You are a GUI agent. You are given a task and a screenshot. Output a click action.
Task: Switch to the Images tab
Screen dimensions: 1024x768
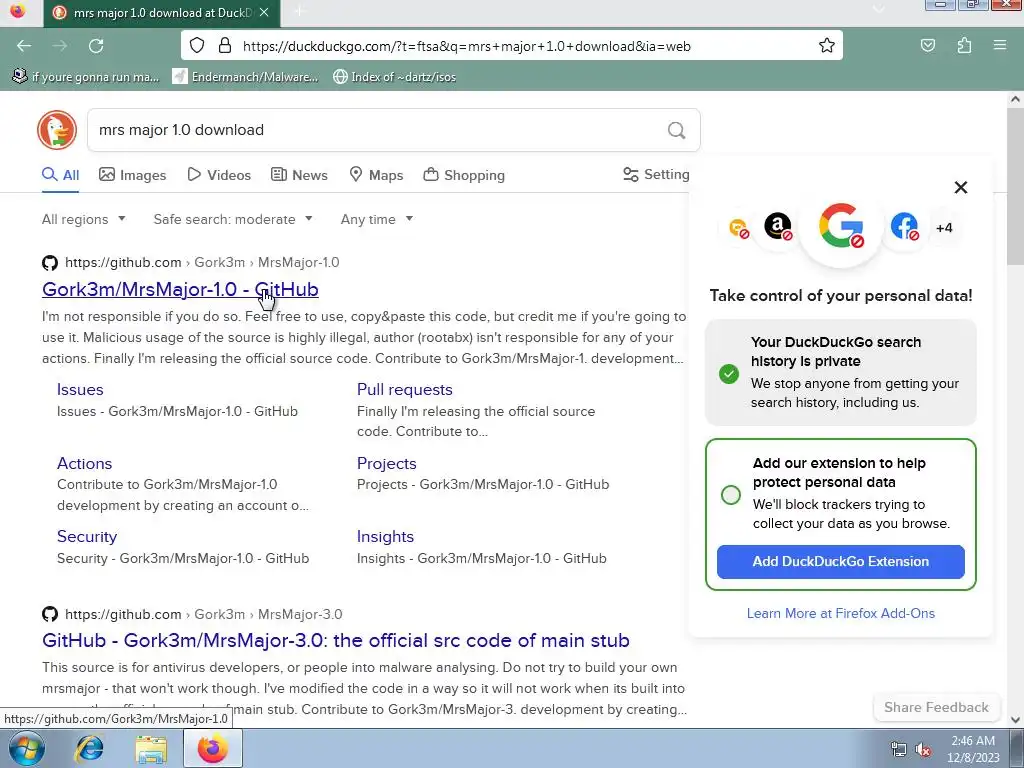click(x=133, y=175)
